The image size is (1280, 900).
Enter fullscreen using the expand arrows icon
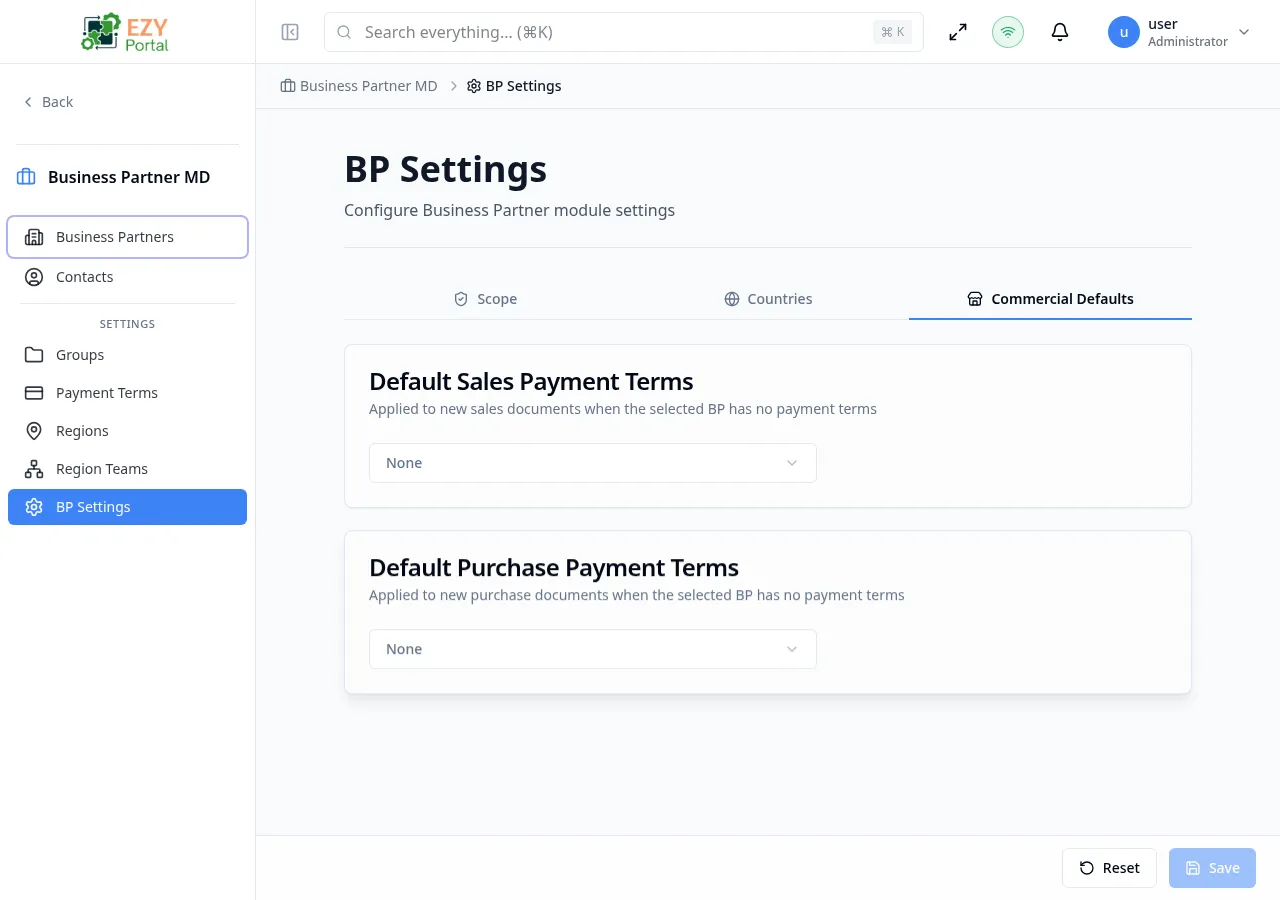tap(957, 31)
